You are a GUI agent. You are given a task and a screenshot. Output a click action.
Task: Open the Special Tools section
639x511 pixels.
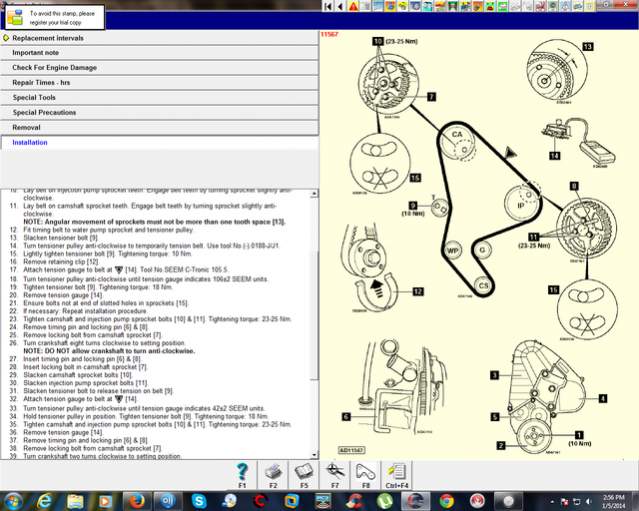159,98
